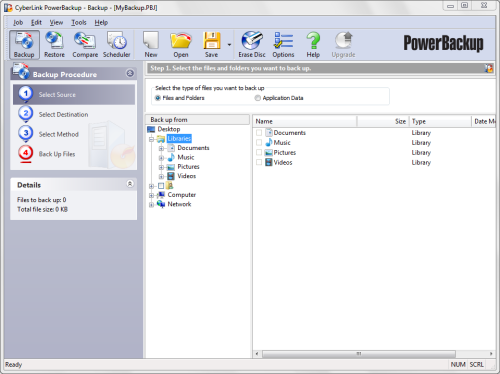This screenshot has width=500, height=374.
Task: Open the Tools menu
Action: pos(79,22)
